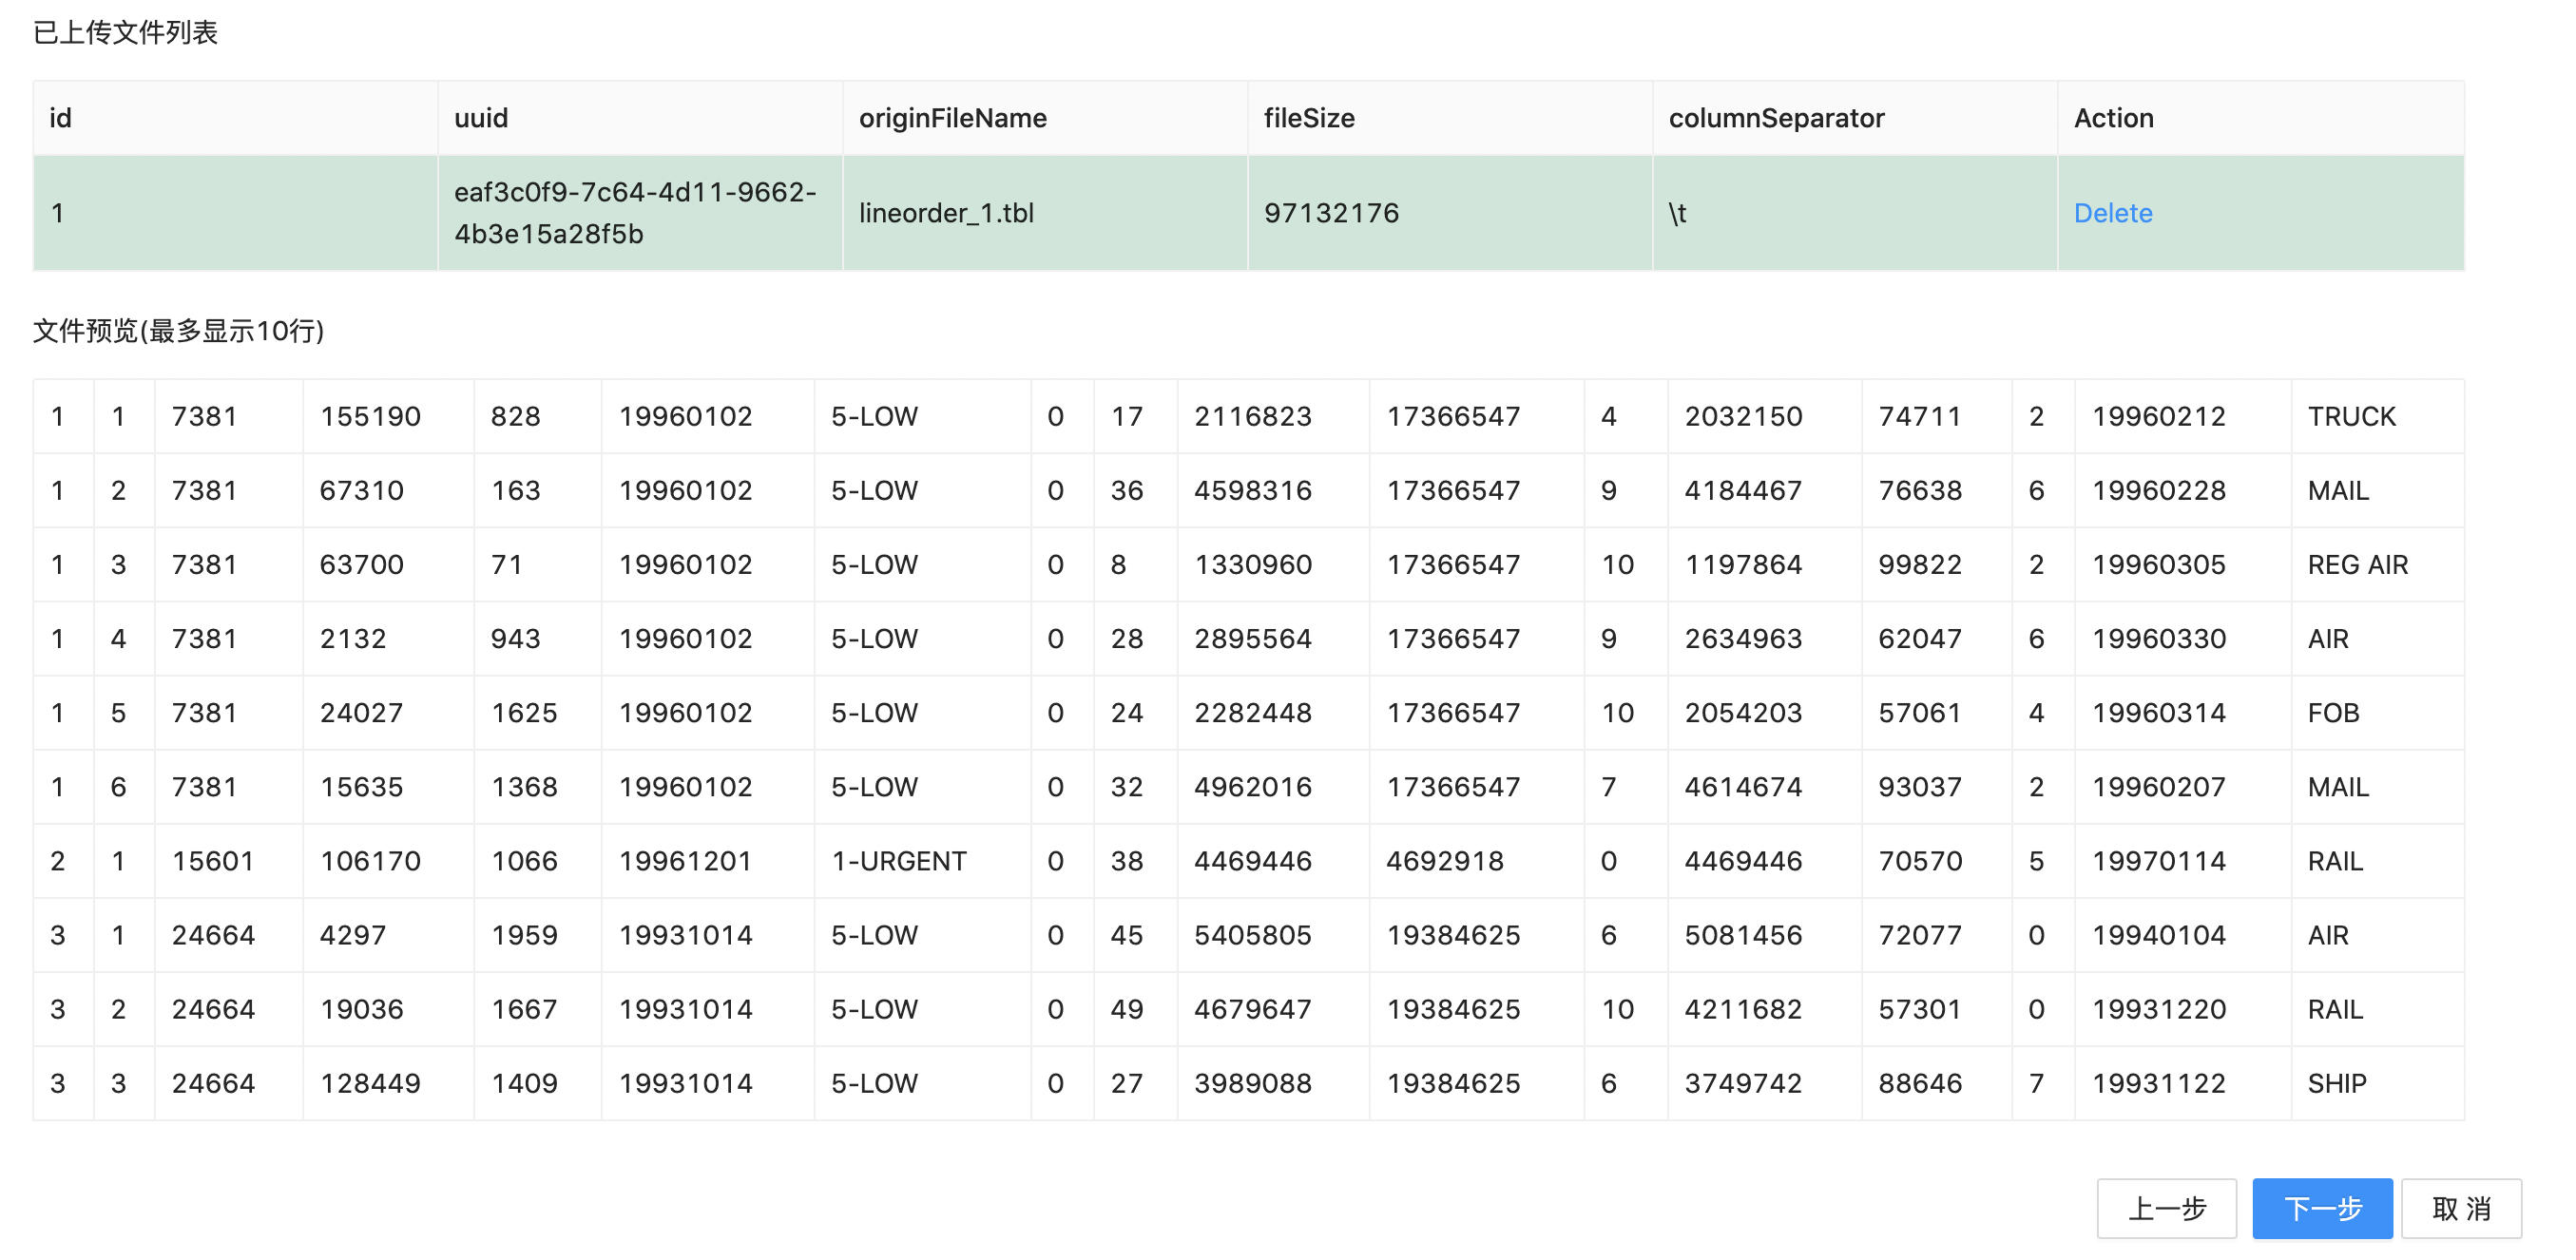
Task: Select the uuid column header
Action: tap(640, 118)
